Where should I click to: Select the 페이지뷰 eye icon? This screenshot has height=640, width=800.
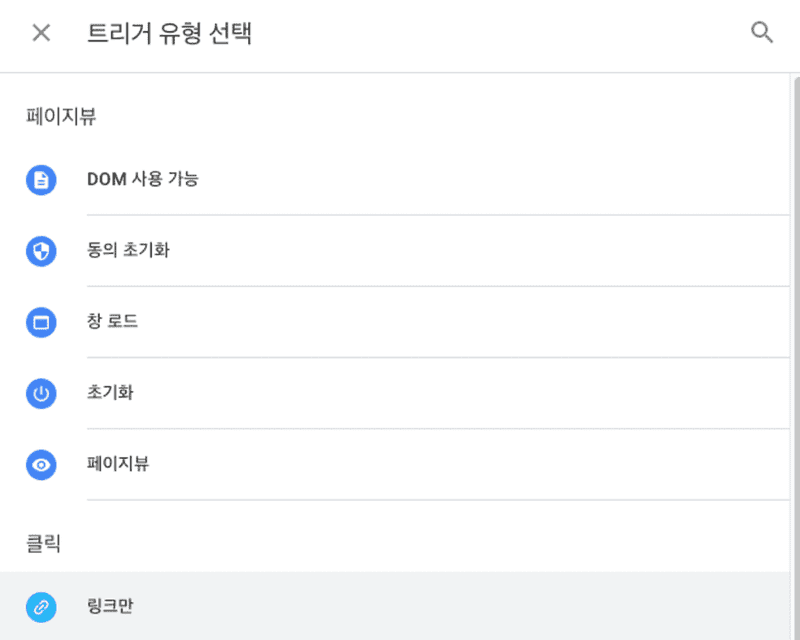point(40,465)
